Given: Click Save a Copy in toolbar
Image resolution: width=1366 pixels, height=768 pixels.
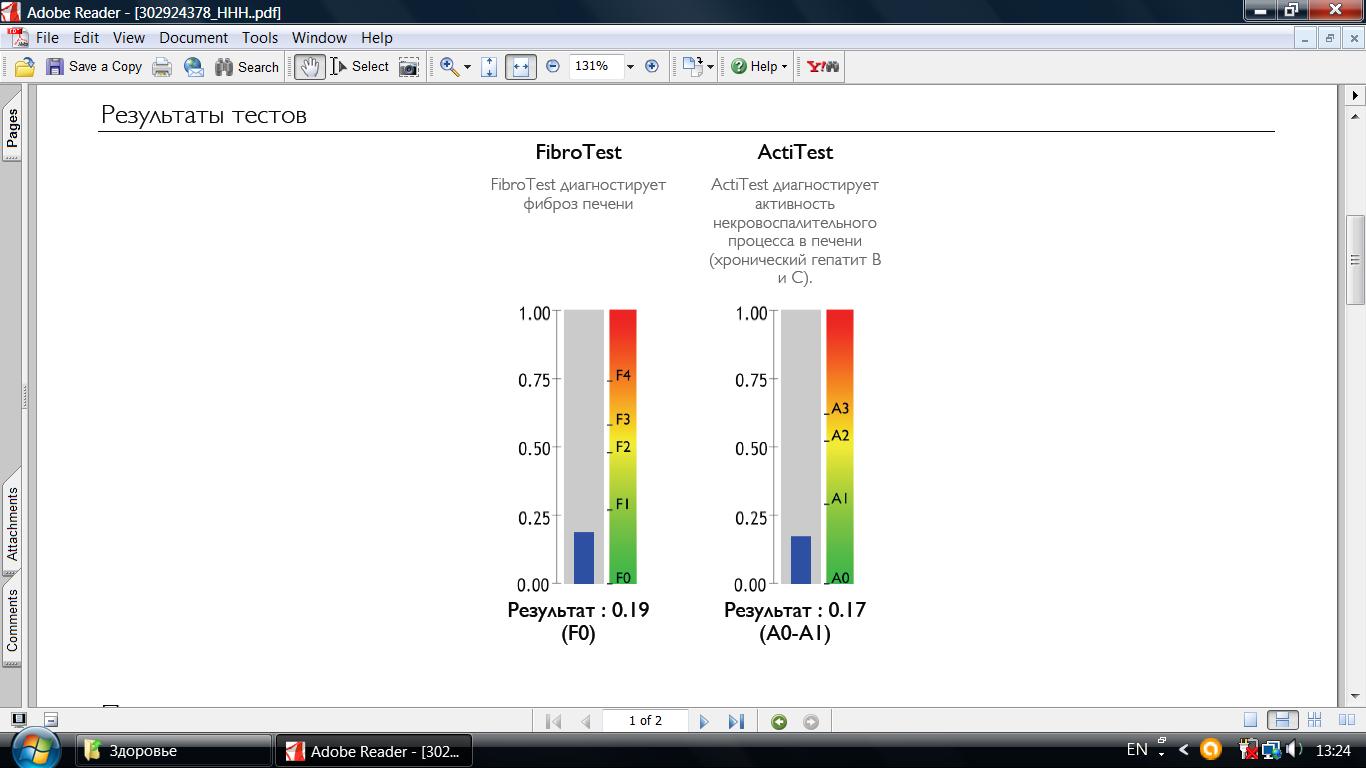Looking at the screenshot, I should click(94, 67).
